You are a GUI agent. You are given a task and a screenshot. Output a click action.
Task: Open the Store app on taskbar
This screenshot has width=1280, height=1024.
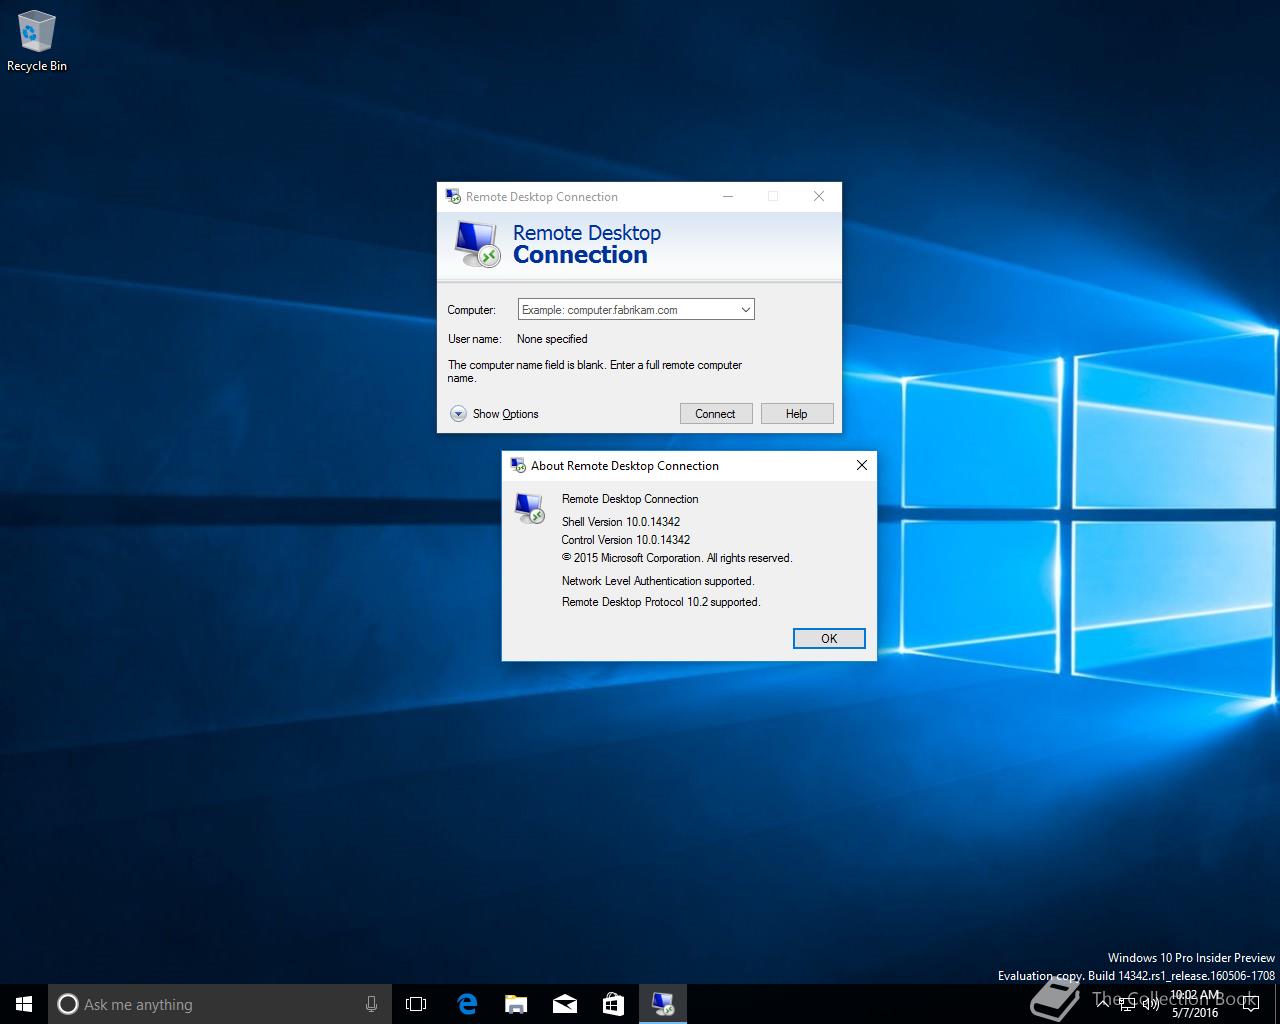(x=613, y=1004)
